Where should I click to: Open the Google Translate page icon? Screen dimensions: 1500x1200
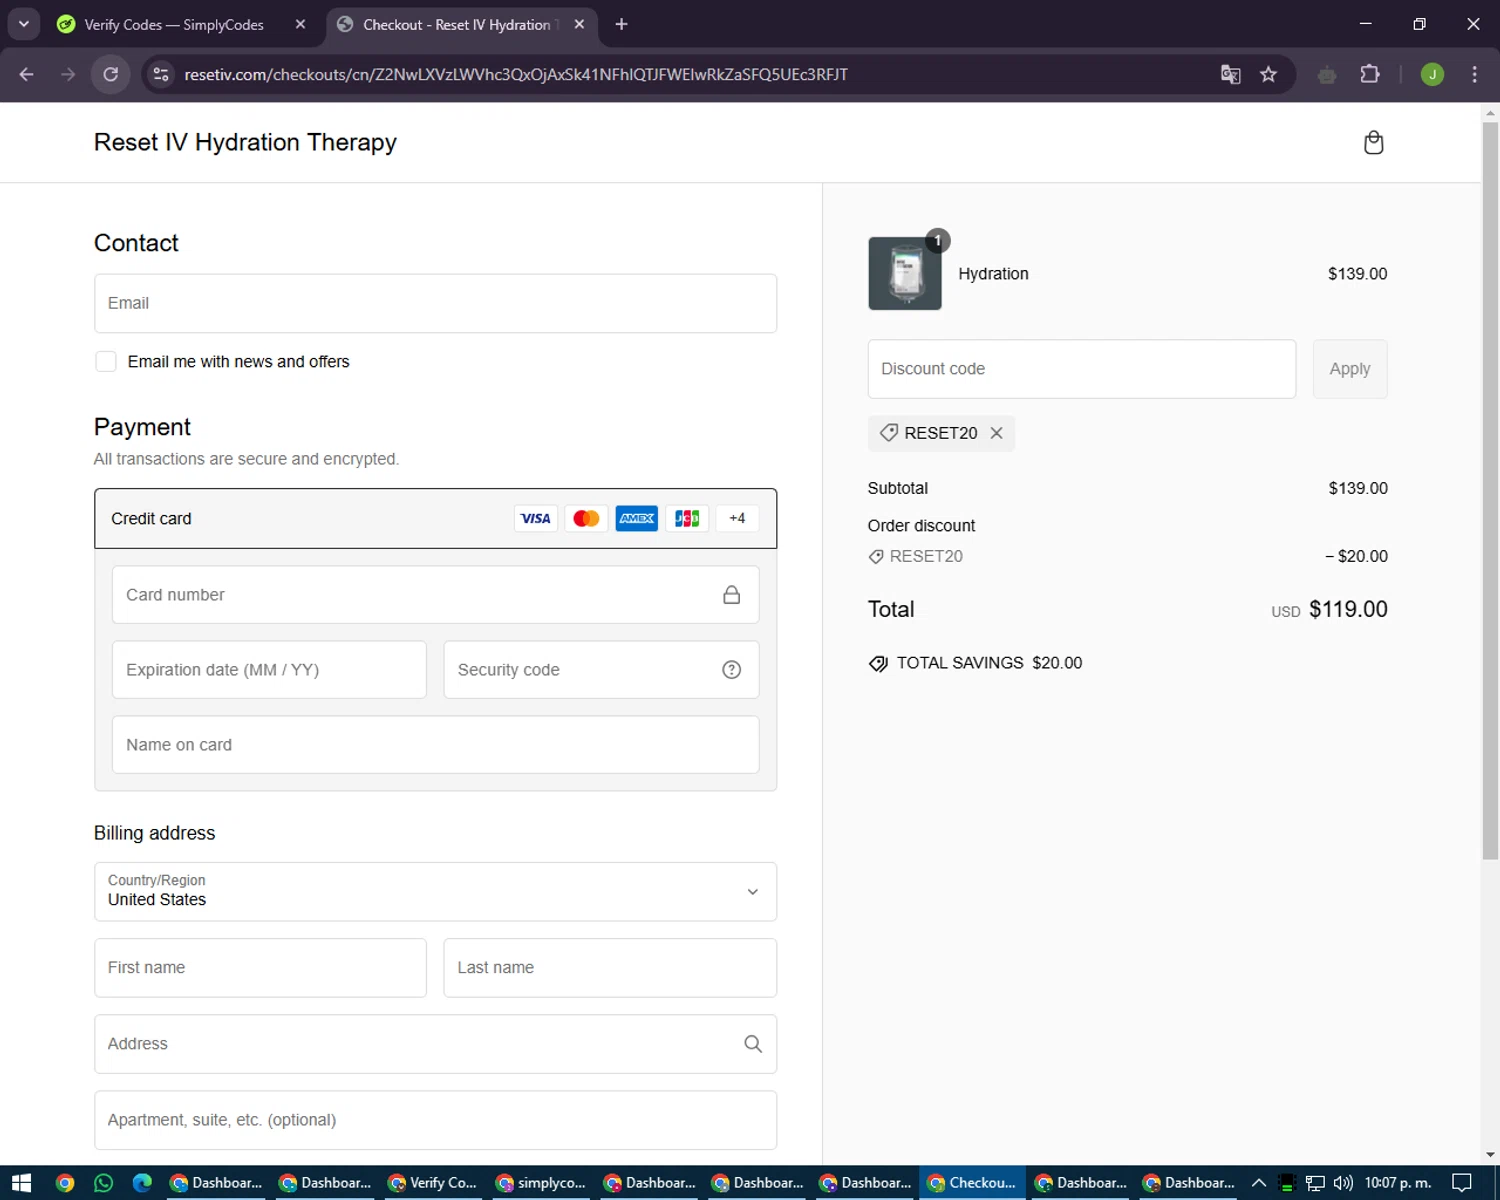point(1231,74)
